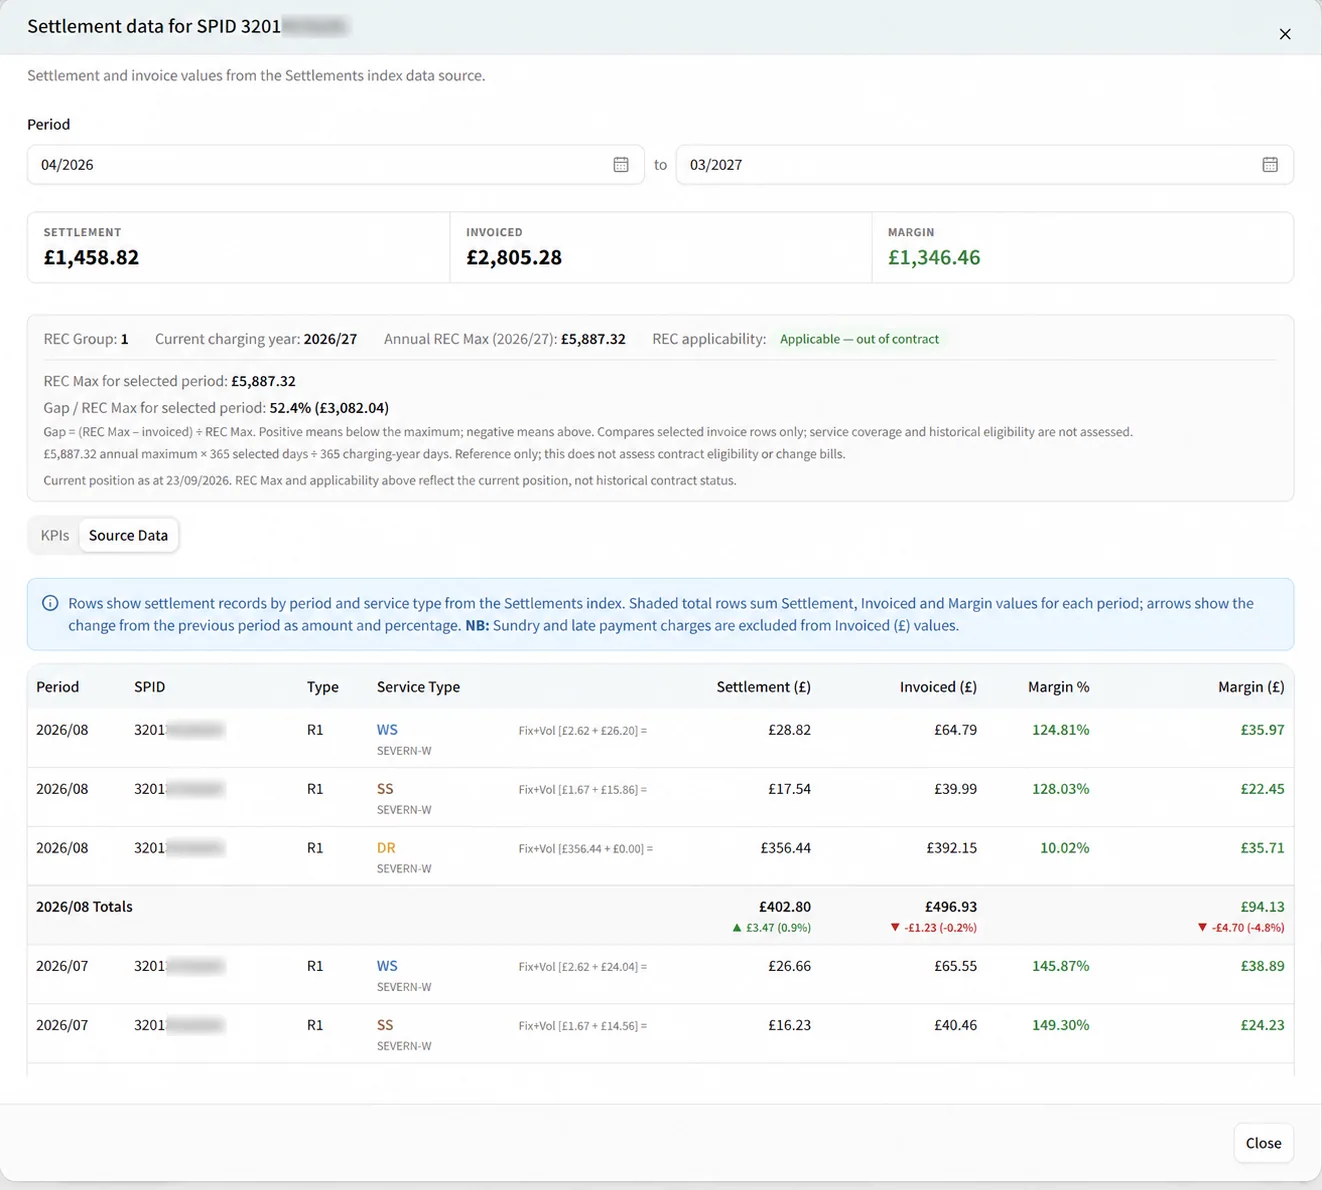Dismiss dialog with the X icon
Image resolution: width=1322 pixels, height=1190 pixels.
tap(1285, 34)
